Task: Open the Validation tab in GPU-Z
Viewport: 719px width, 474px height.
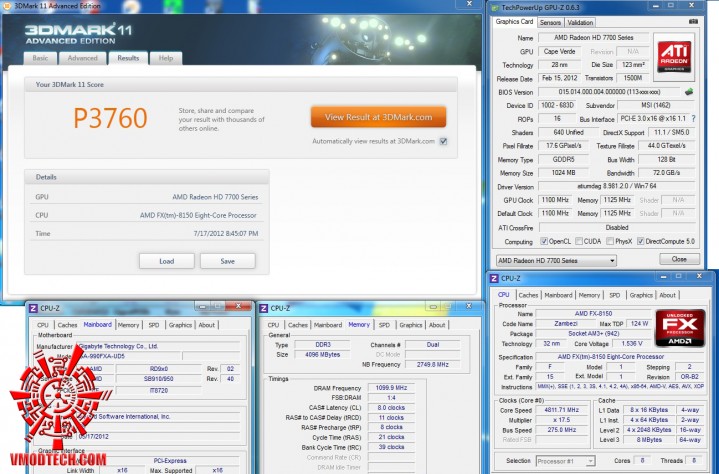Action: [580, 22]
